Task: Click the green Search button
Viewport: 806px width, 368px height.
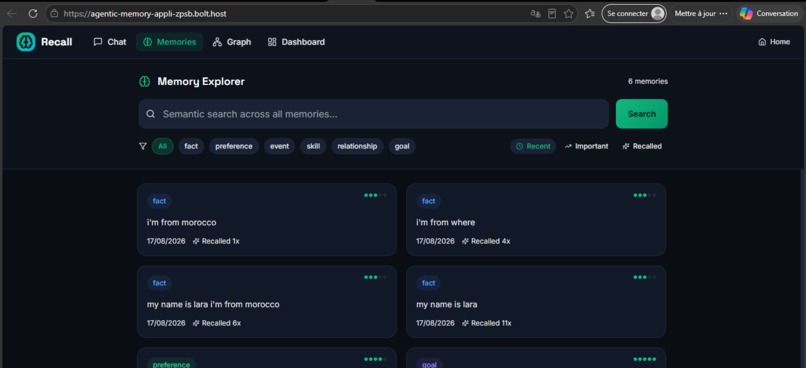Action: click(x=642, y=114)
